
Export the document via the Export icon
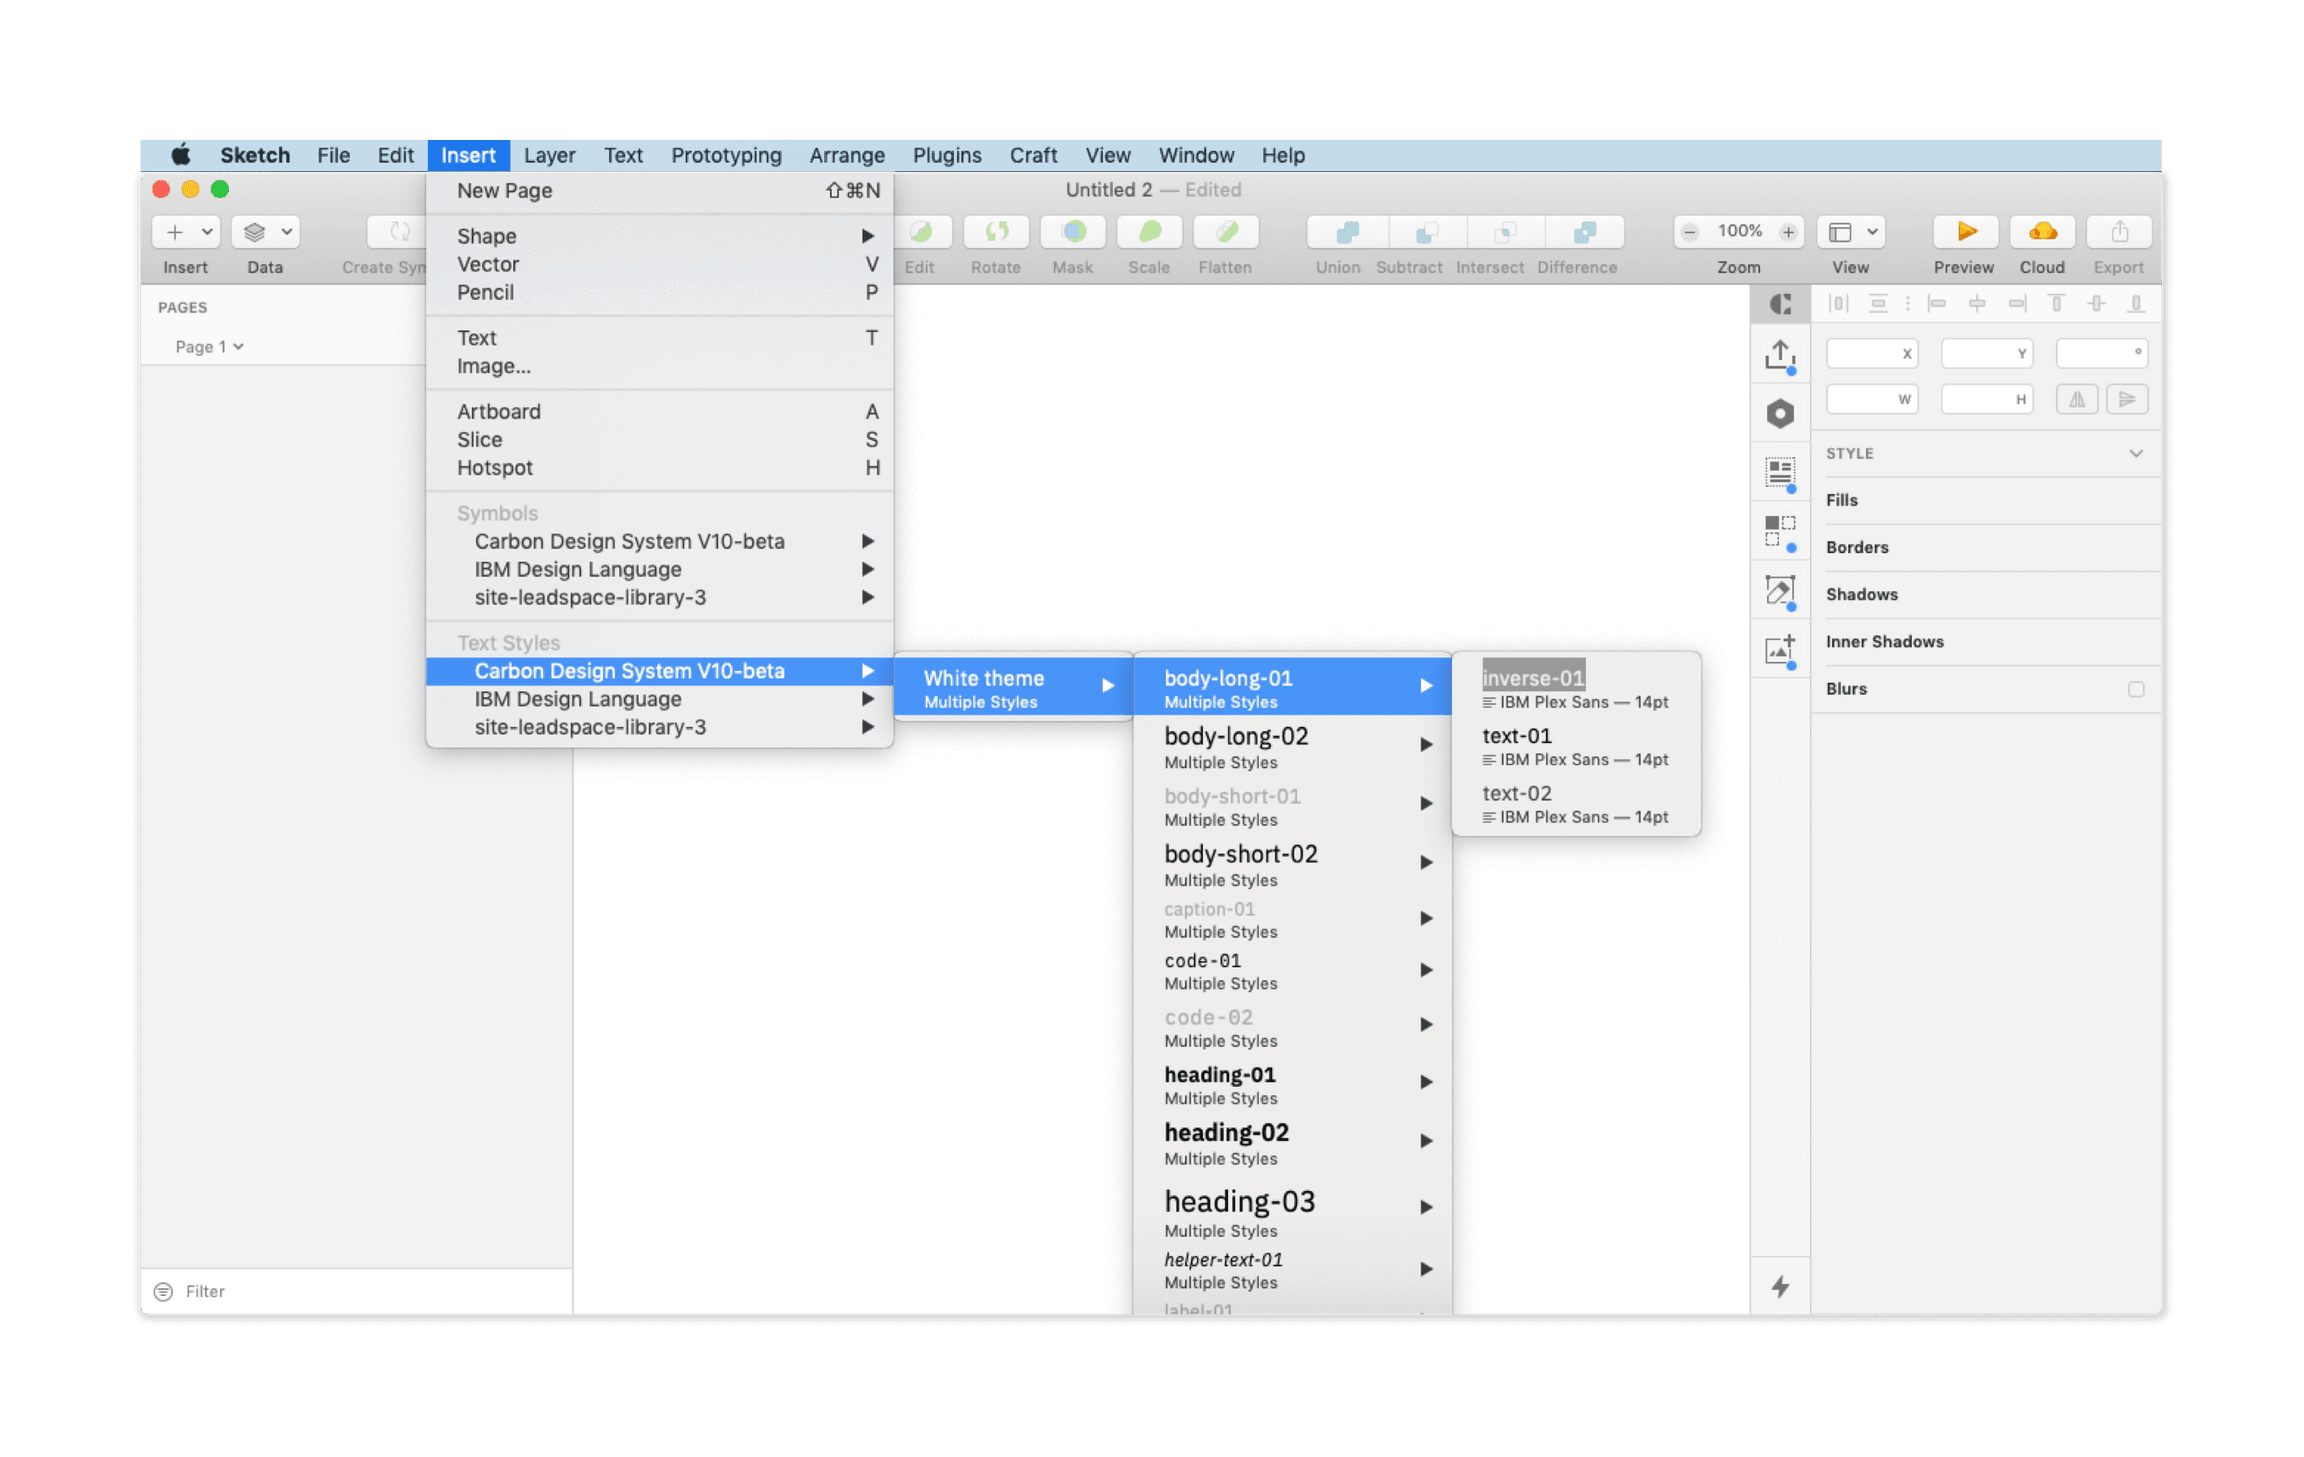click(2118, 232)
